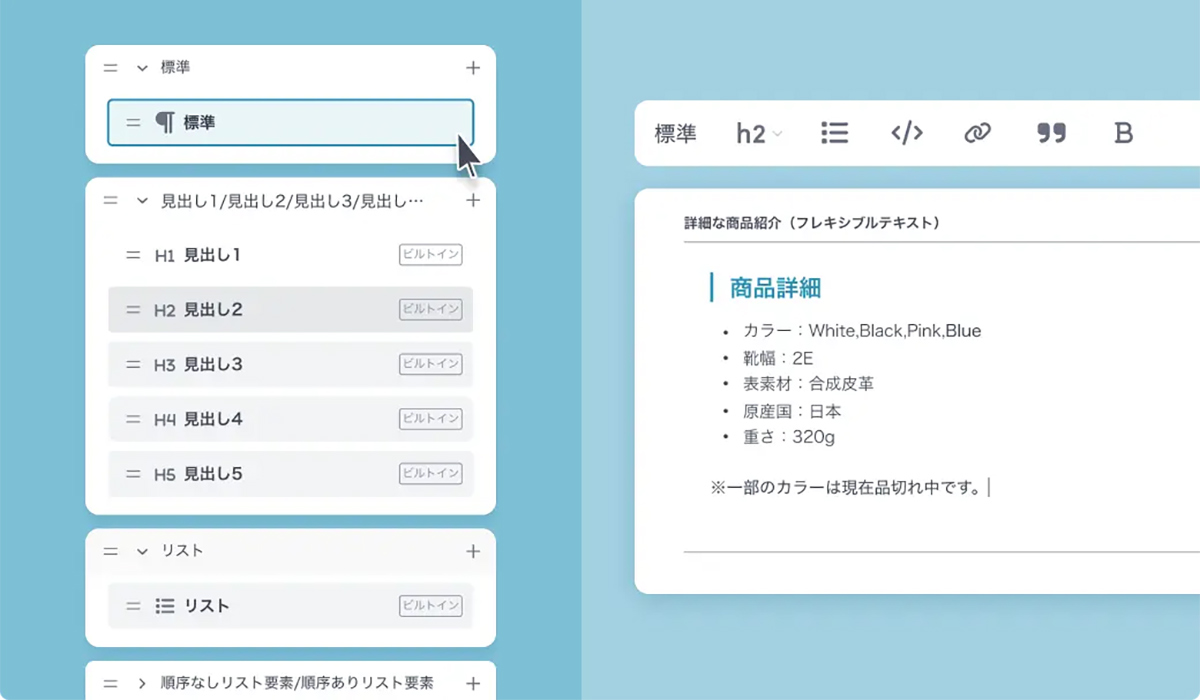Screen dimensions: 1200x700
Task: Click the 重さ：320g bullet line
Action: click(x=789, y=438)
